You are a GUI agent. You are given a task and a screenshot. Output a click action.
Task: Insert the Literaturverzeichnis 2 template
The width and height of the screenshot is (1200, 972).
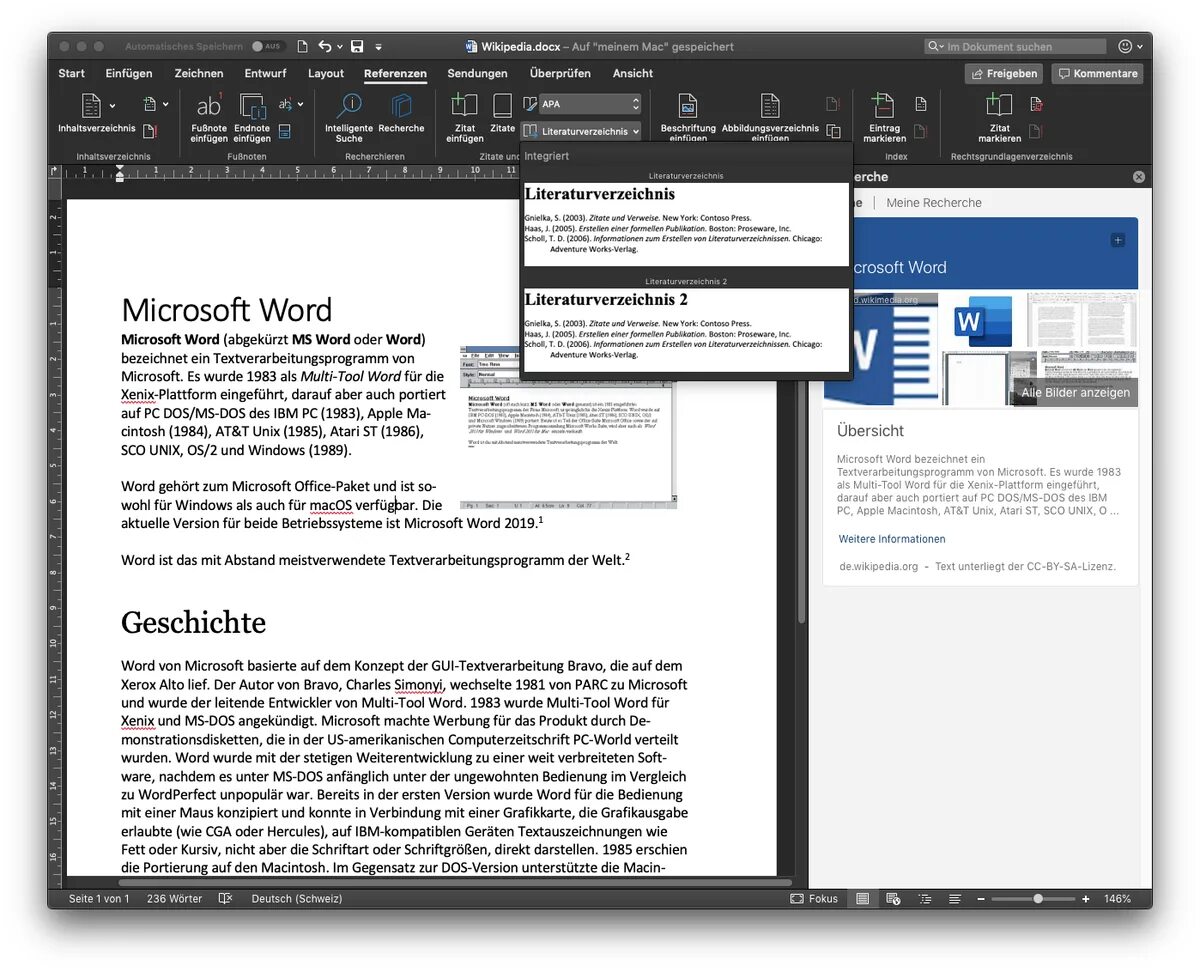point(686,329)
